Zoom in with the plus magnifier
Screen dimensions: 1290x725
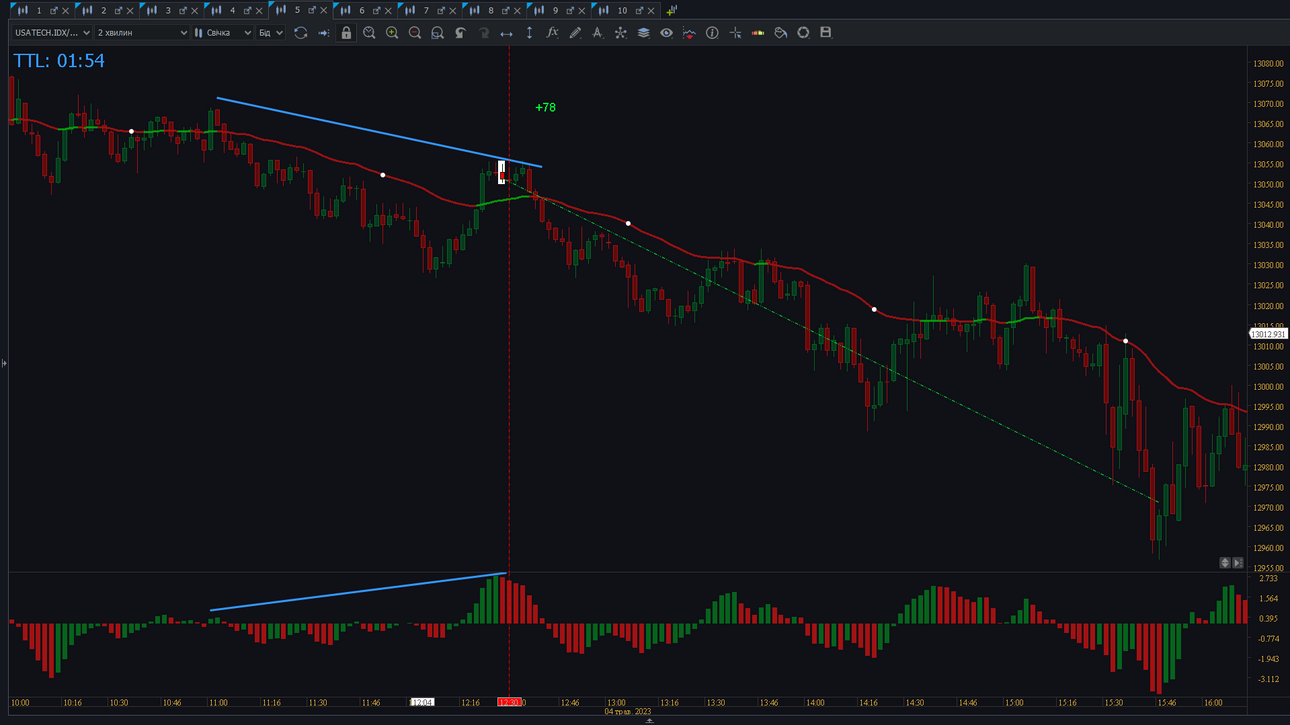392,33
